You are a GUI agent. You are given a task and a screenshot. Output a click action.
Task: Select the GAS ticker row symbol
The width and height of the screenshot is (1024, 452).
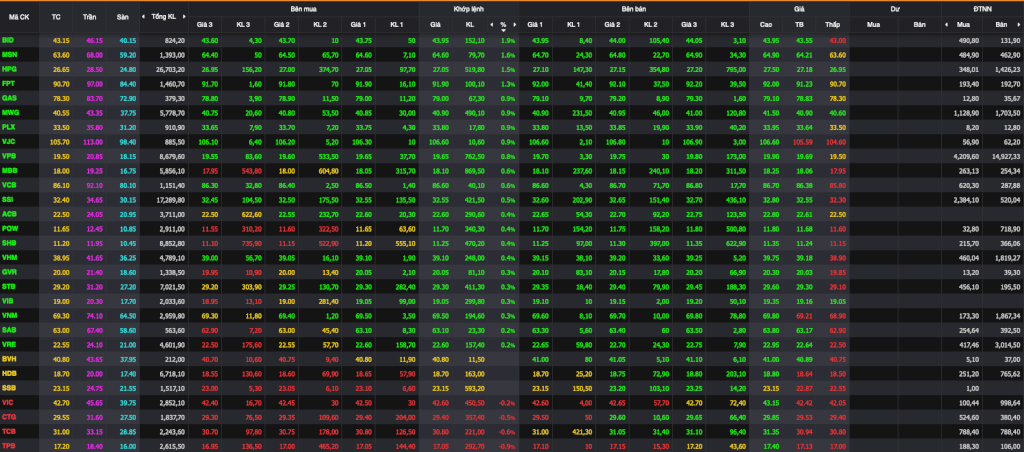click(9, 98)
